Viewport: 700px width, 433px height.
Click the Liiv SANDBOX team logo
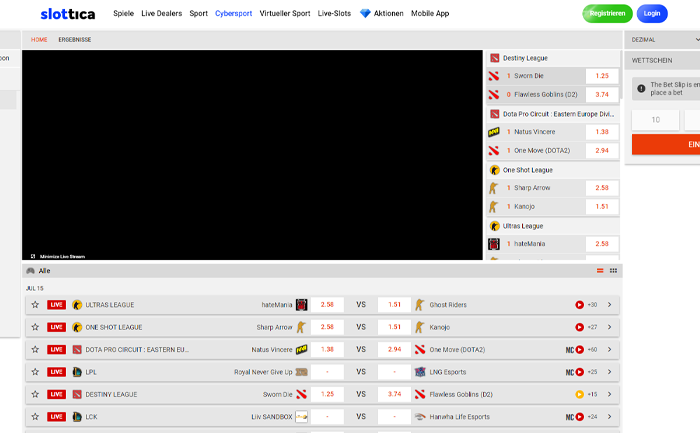point(302,416)
